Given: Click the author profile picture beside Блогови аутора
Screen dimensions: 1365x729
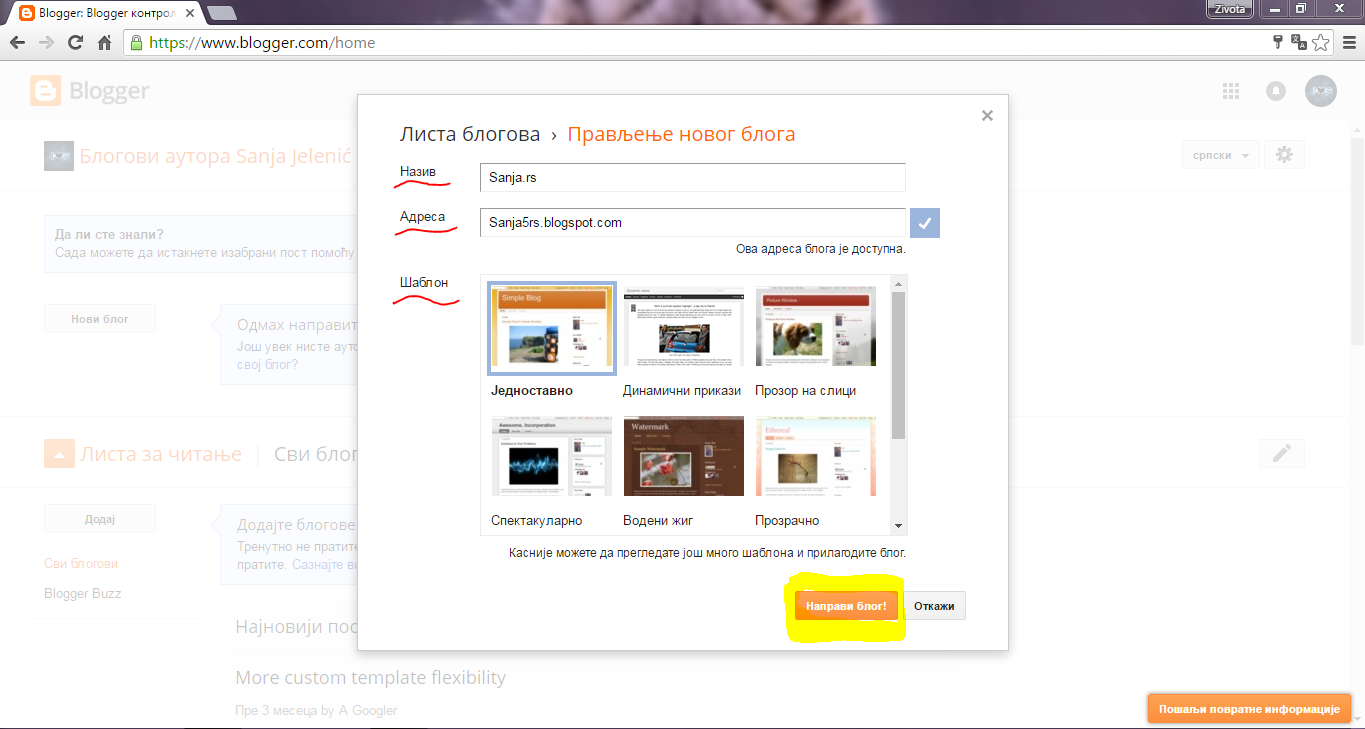Looking at the screenshot, I should pos(59,156).
